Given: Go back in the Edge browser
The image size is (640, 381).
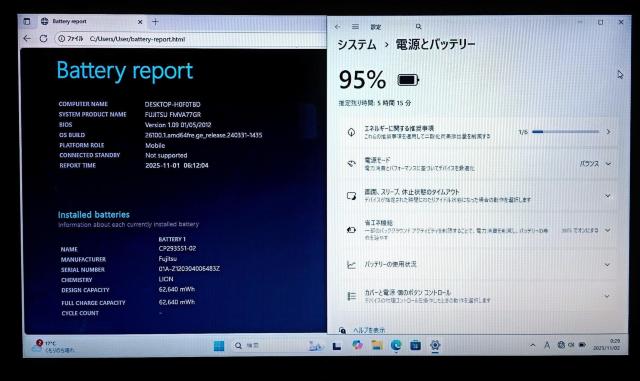Looking at the screenshot, I should click(x=27, y=38).
